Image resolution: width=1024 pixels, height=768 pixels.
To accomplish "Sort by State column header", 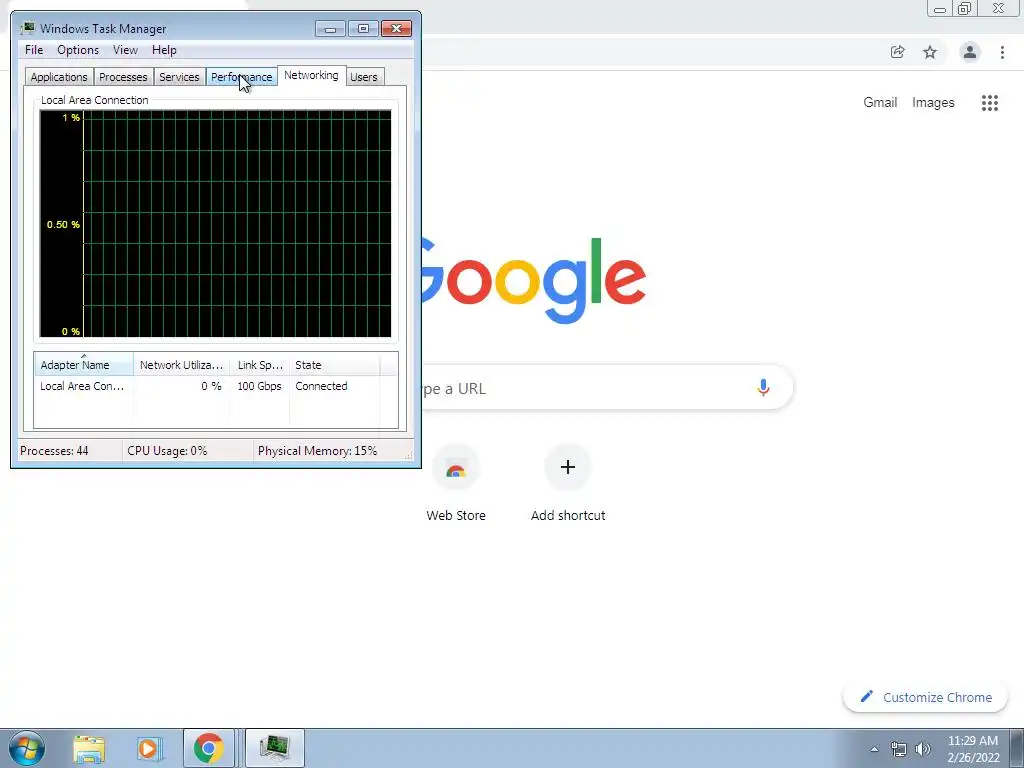I will point(334,365).
